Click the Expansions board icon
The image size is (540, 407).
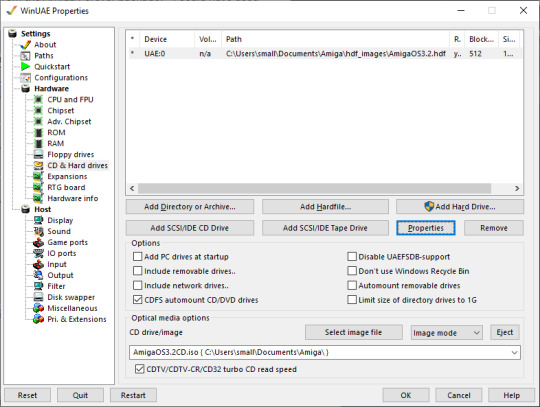pos(38,177)
